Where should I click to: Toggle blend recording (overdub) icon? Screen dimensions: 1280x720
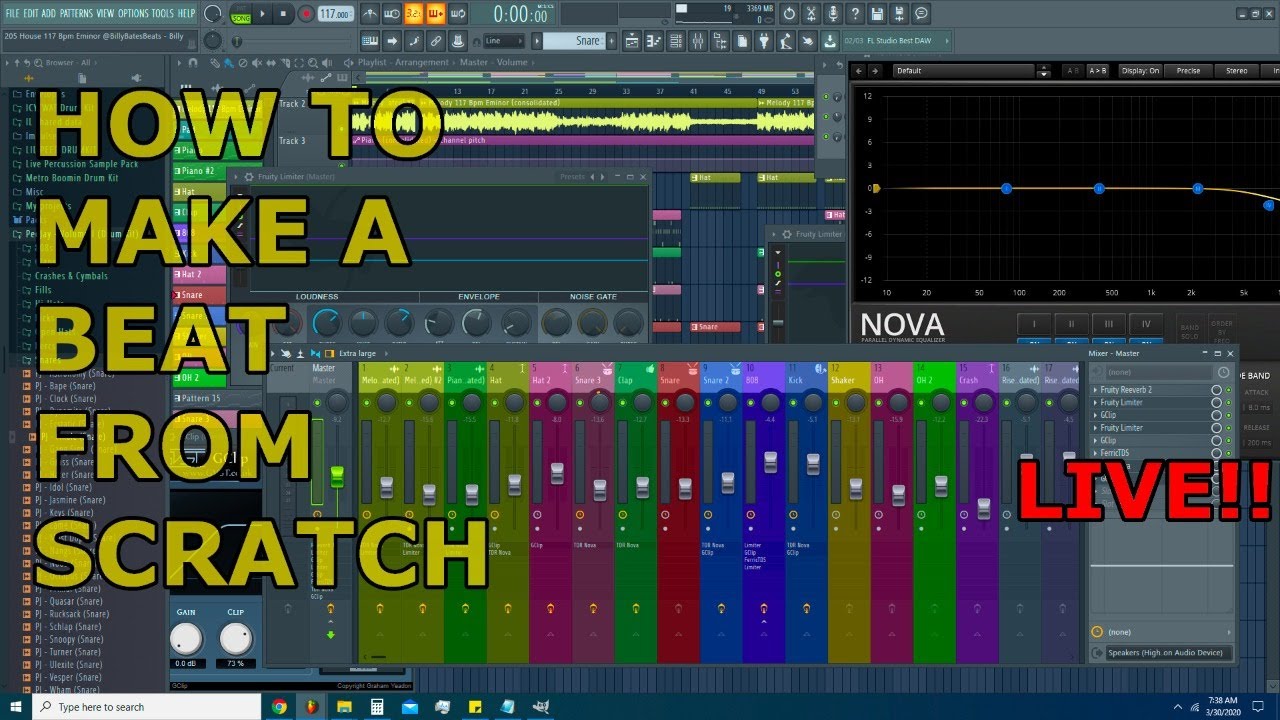[x=436, y=14]
